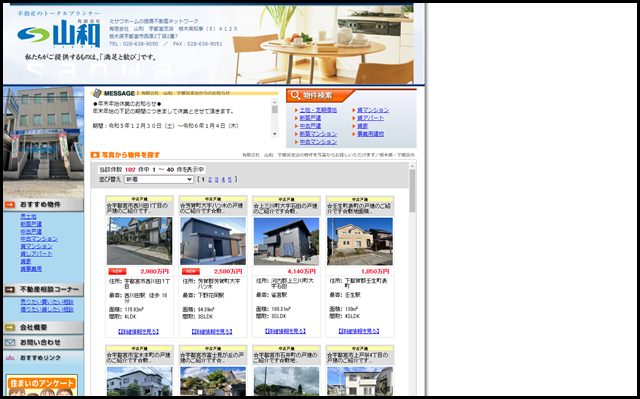
Task: Click 詳細情報を見る under the 4LDK listing
Action: [x=138, y=332]
